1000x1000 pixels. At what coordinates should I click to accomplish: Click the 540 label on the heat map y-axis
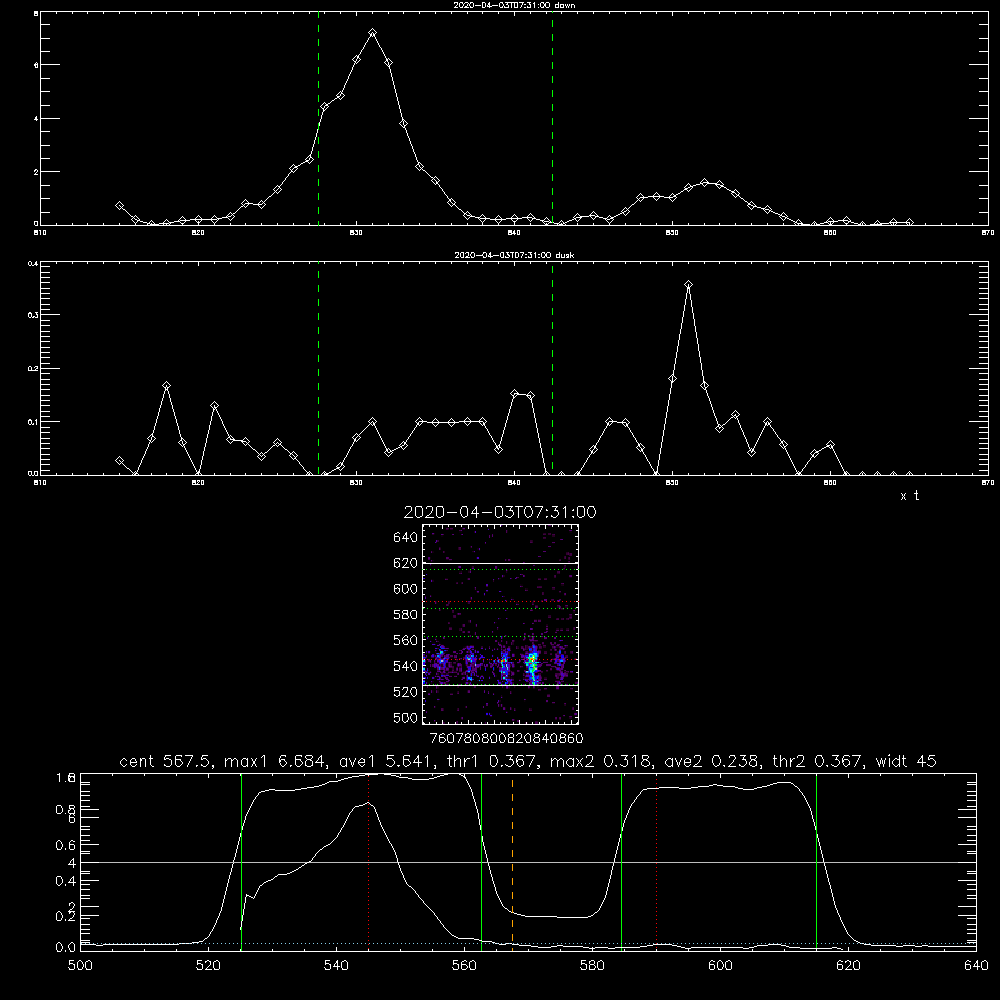[406, 666]
